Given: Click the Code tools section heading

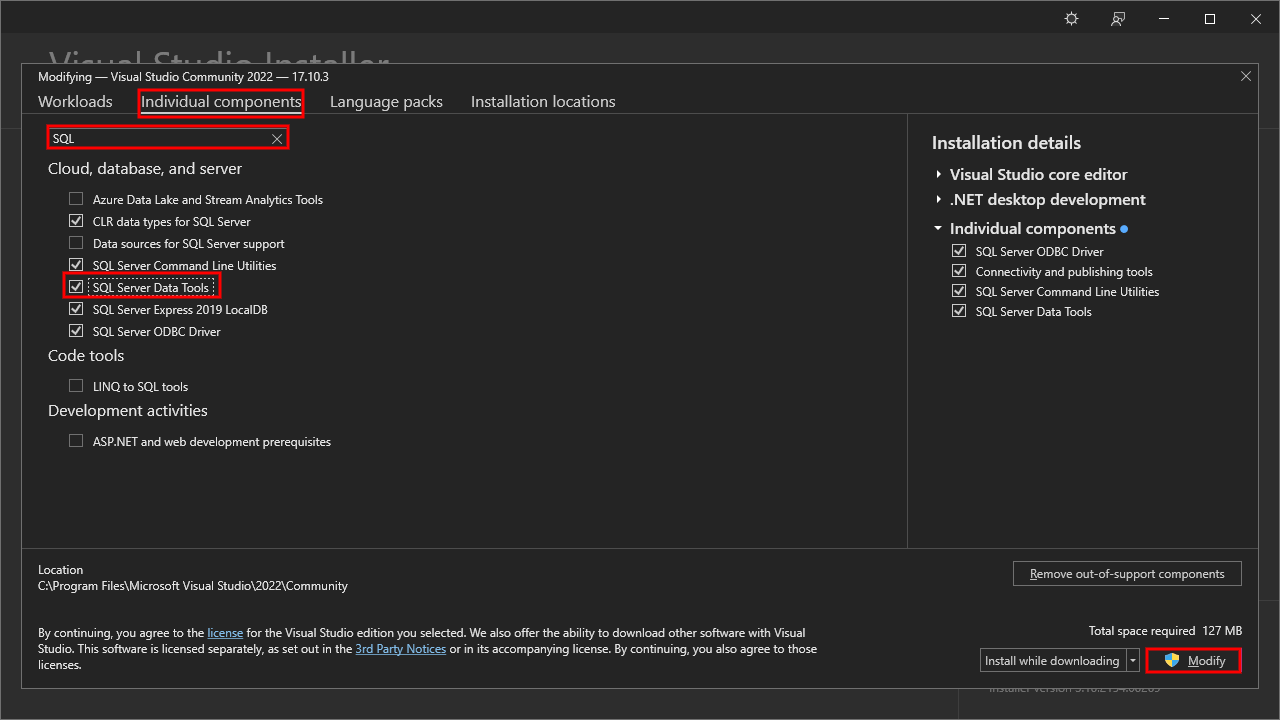Looking at the screenshot, I should point(86,356).
